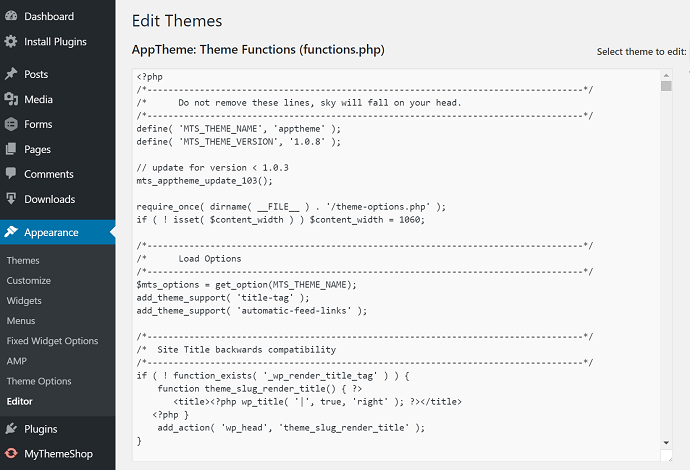This screenshot has width=690, height=470.
Task: Click the Media icon in sidebar
Action: [x=11, y=99]
